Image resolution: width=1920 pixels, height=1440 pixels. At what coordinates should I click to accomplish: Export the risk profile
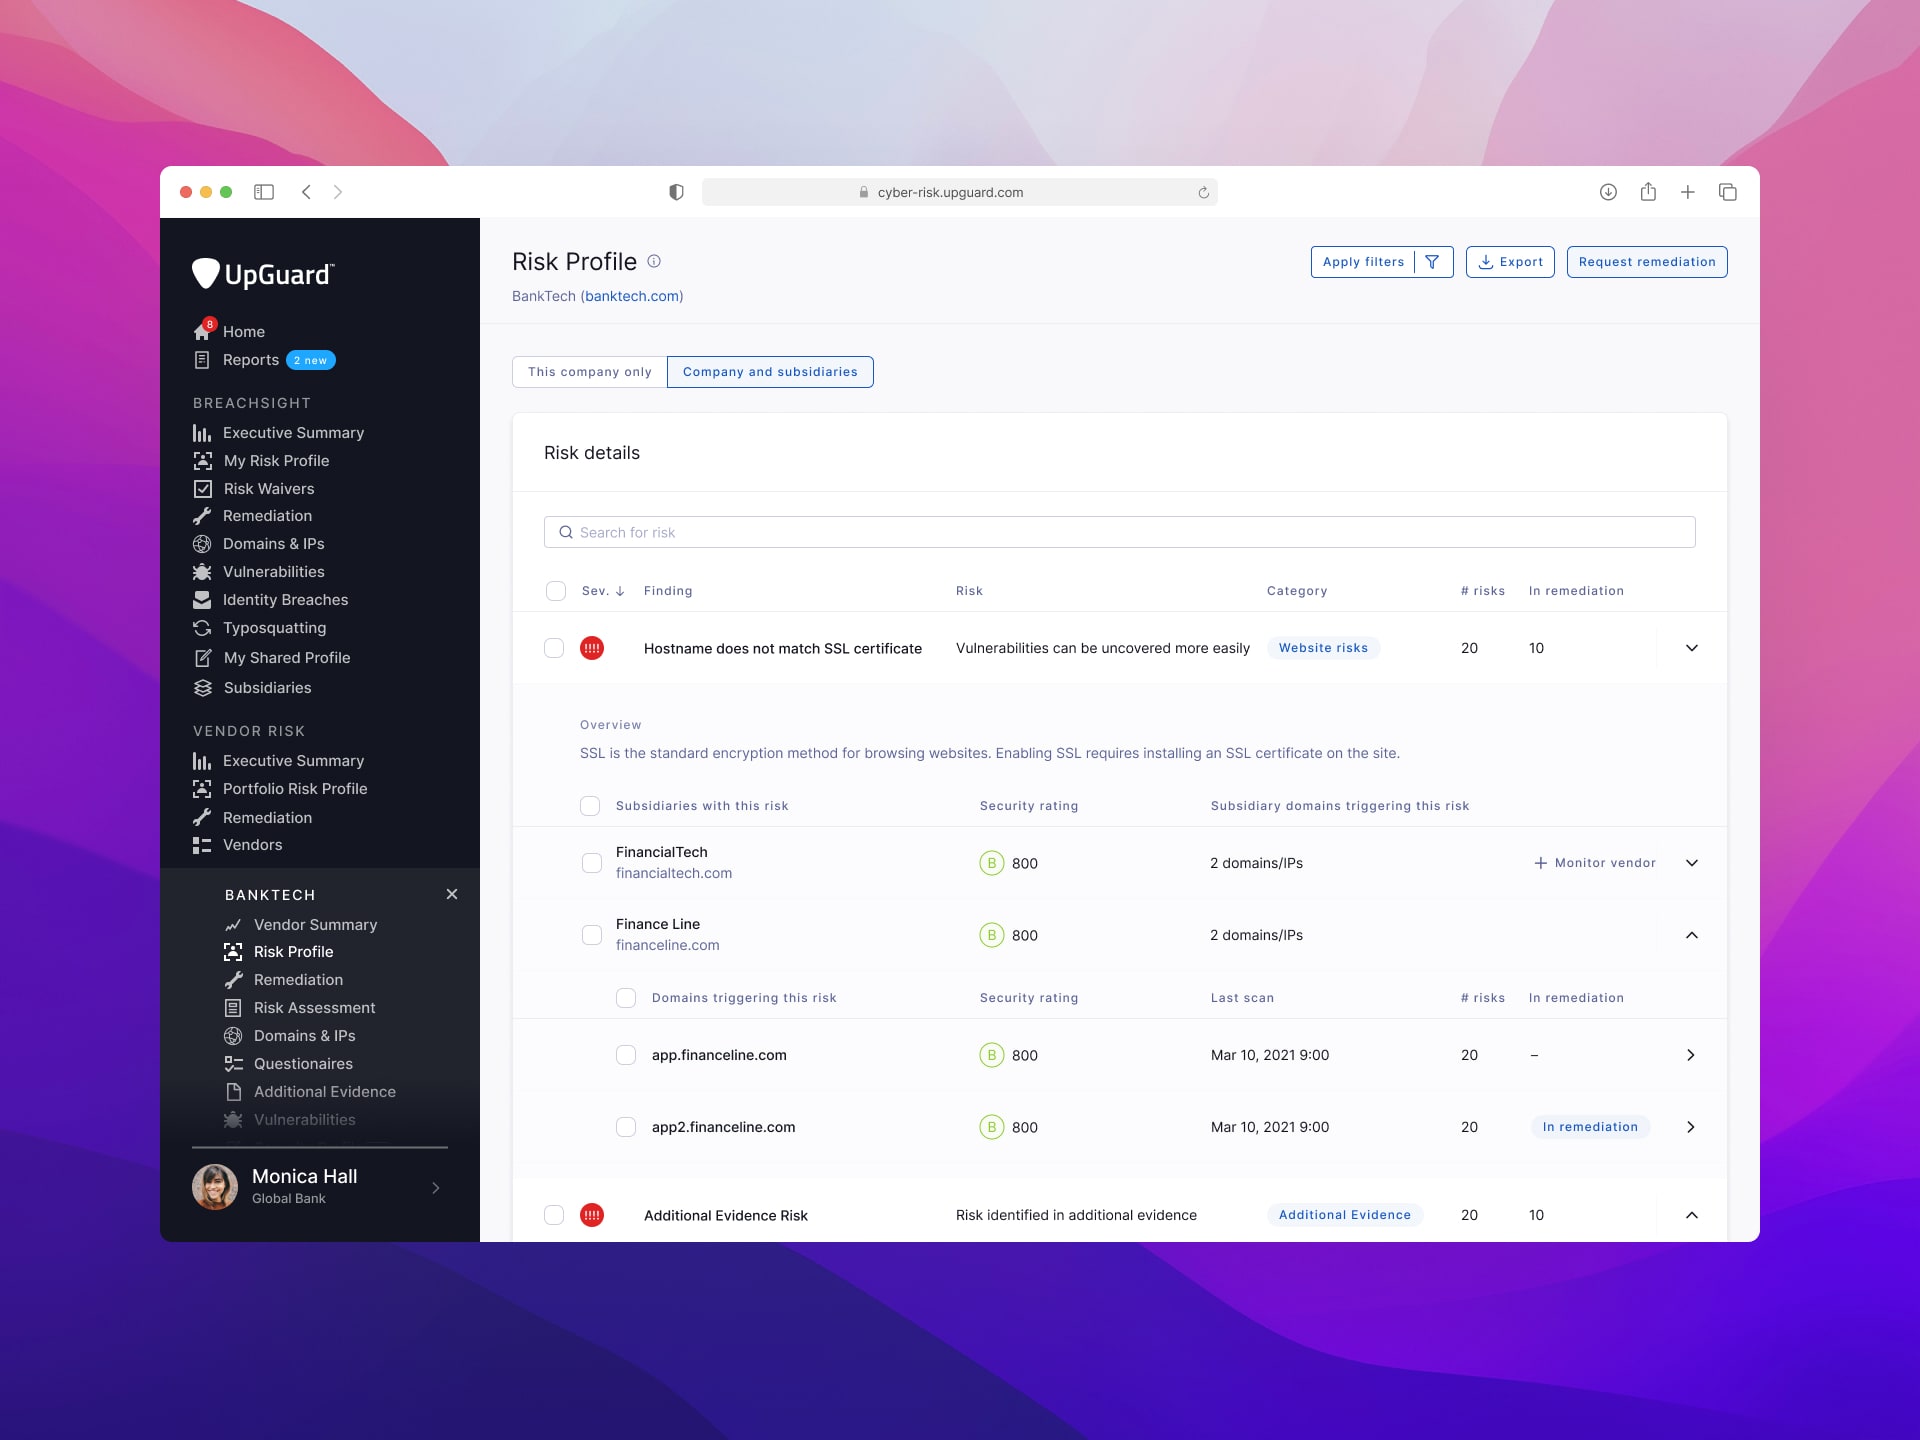1510,262
